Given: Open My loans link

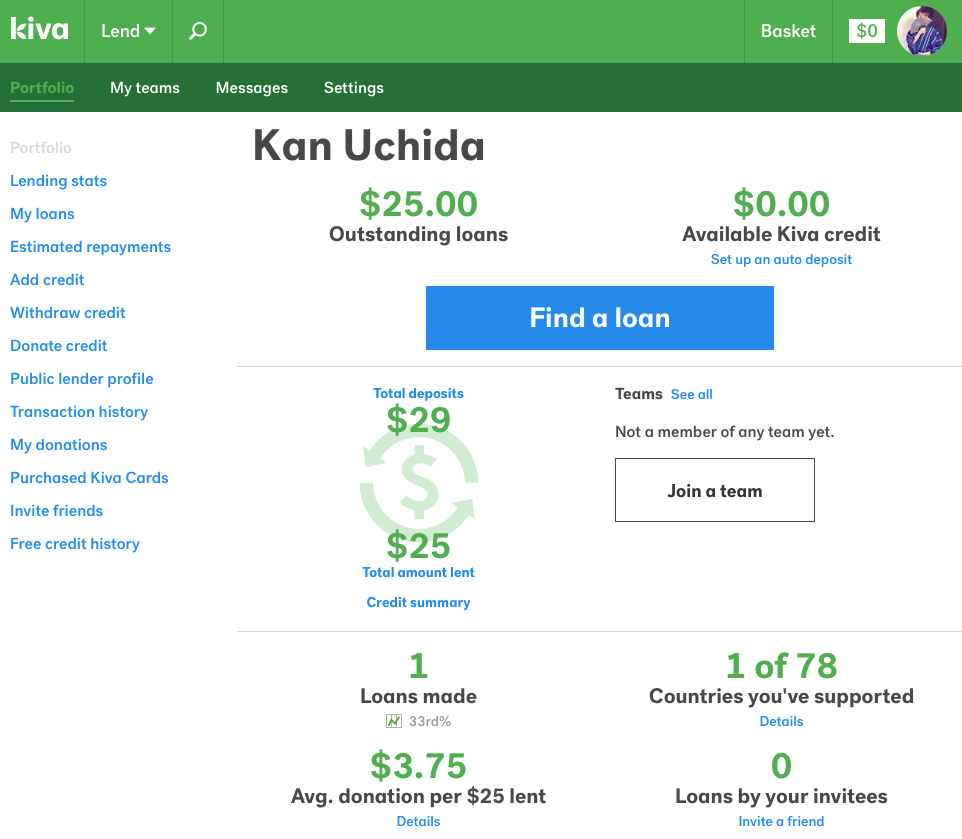Looking at the screenshot, I should coord(42,214).
